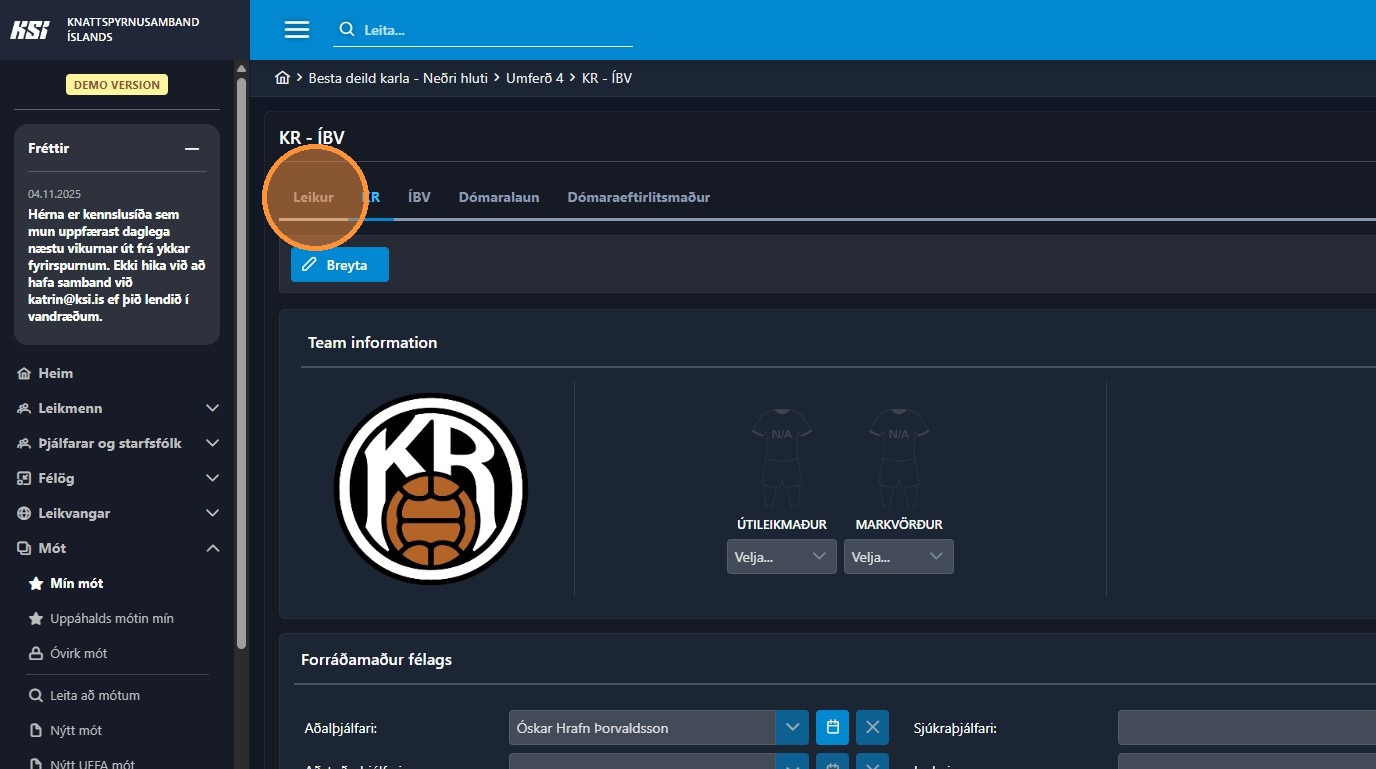1376x769 pixels.
Task: Click the home icon in breadcrumb
Action: [283, 78]
